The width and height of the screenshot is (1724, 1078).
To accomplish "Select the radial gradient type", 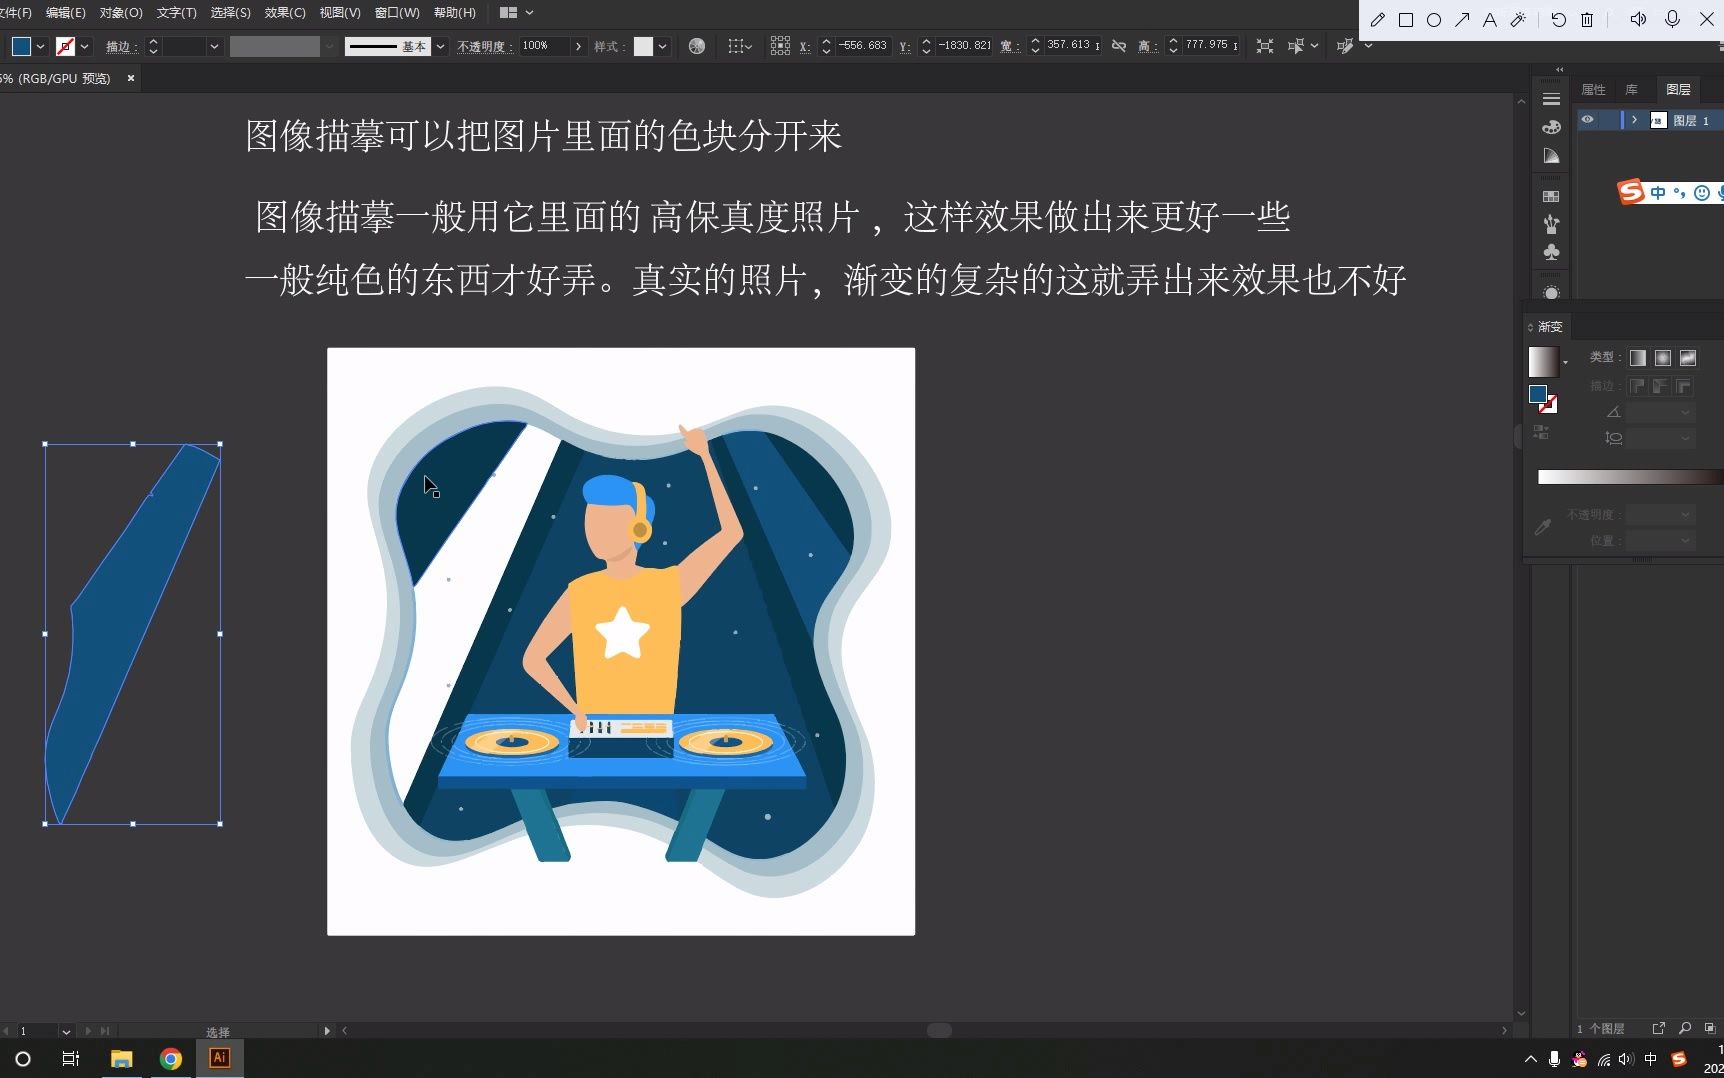I will point(1663,358).
